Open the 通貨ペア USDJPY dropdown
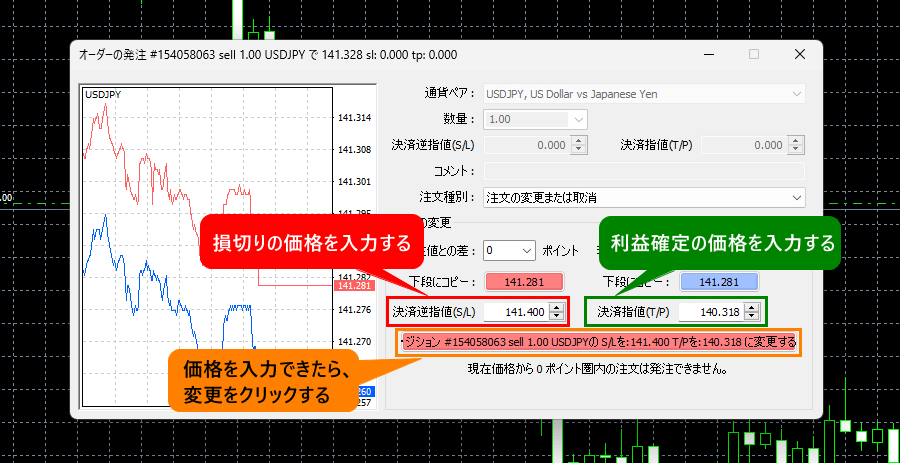The width and height of the screenshot is (900, 463). click(645, 94)
